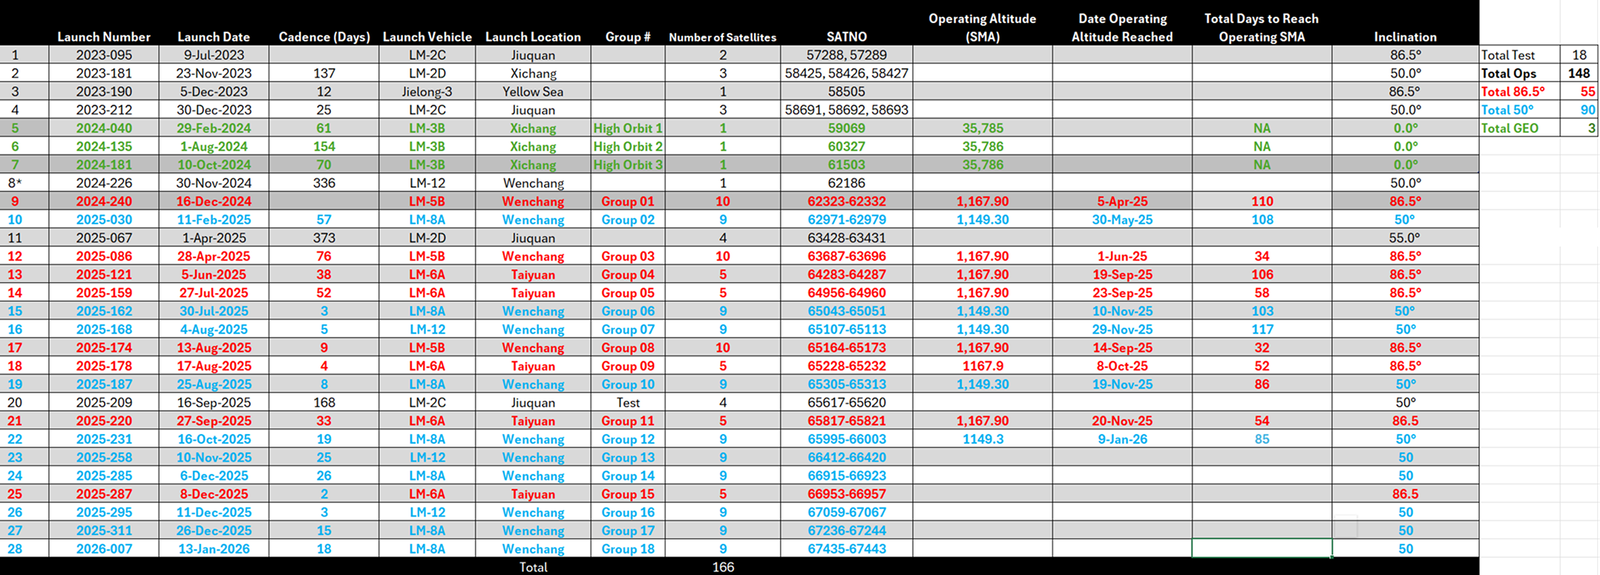Select the Test group cell
Screen dimensions: 1600x575
click(628, 403)
